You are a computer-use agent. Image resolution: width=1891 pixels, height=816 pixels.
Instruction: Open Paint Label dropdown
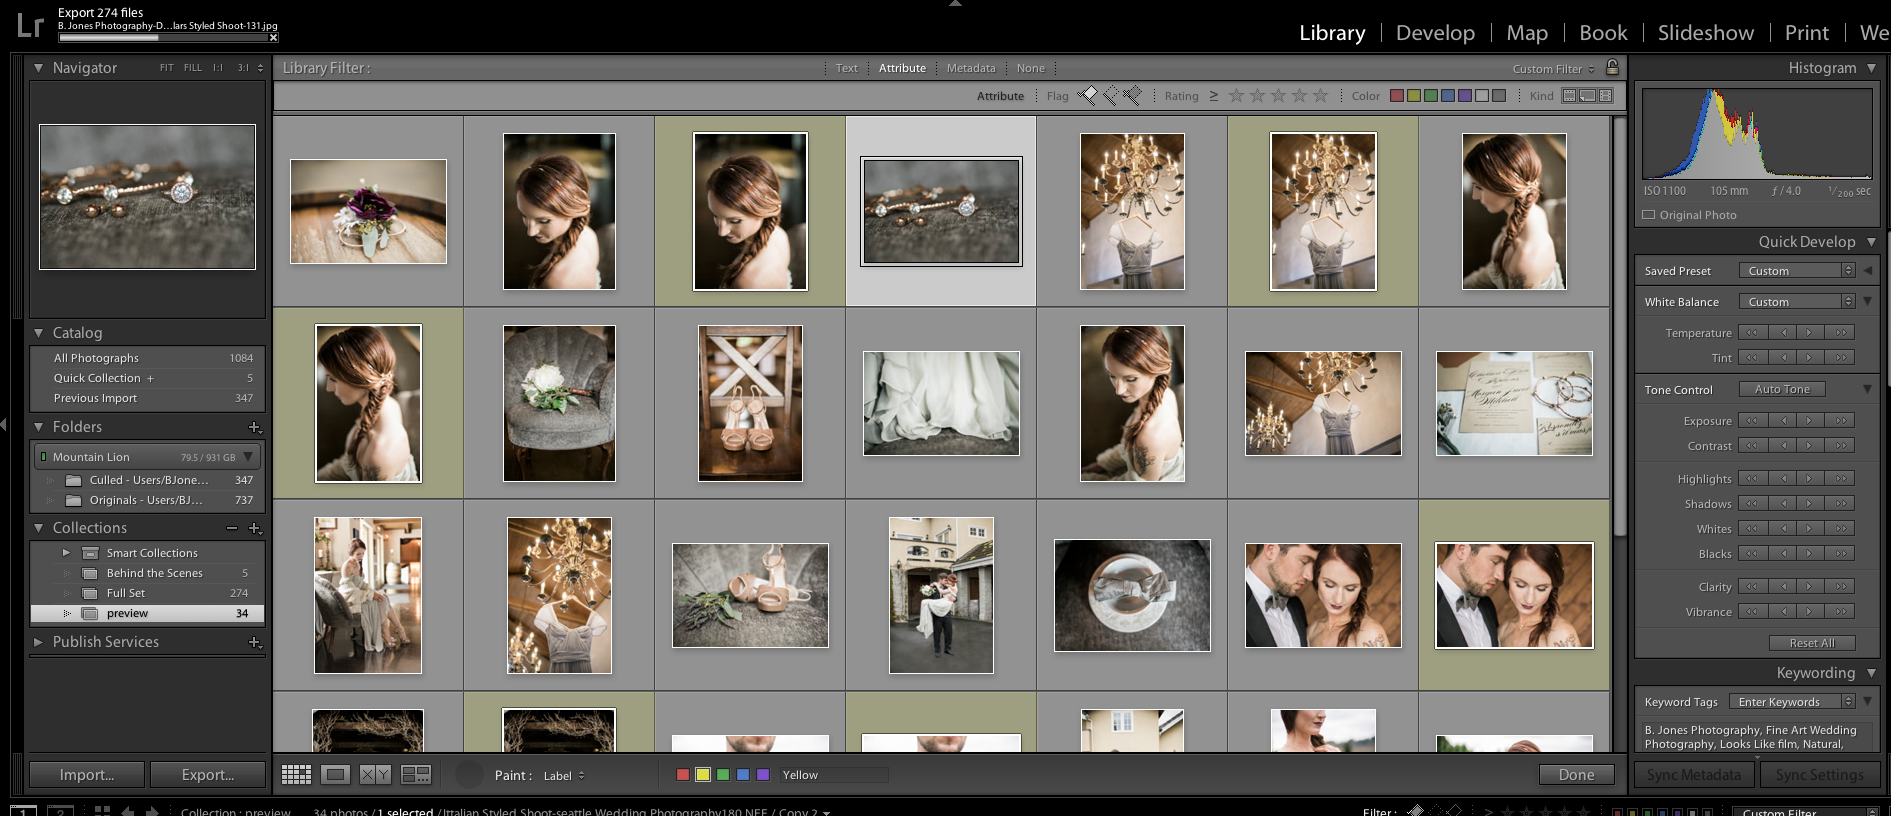564,776
